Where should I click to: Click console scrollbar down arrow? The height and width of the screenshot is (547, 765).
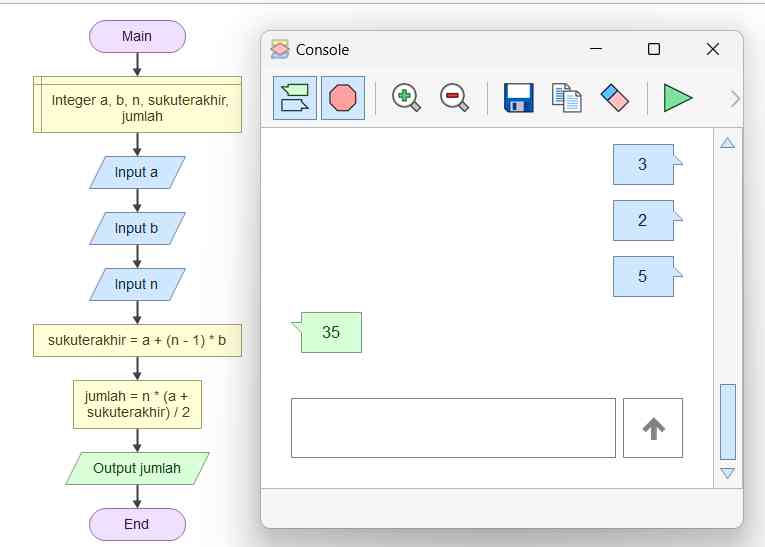point(727,473)
